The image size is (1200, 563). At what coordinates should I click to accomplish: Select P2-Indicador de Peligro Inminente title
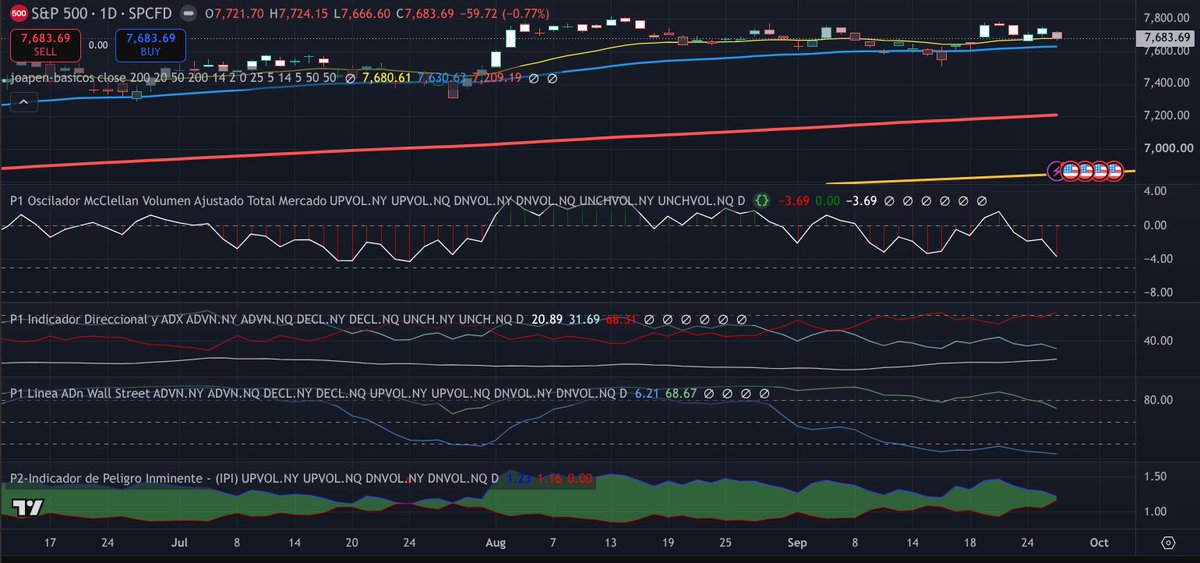point(254,479)
